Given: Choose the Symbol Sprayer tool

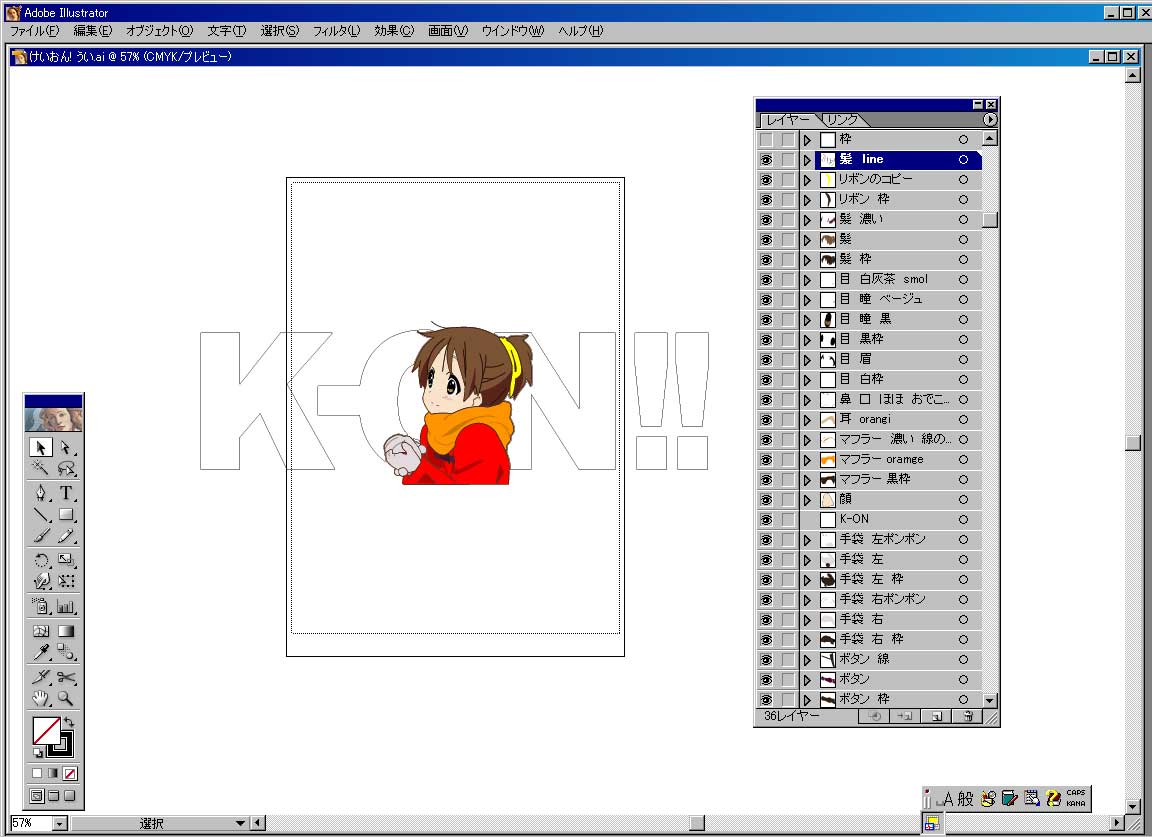Looking at the screenshot, I should pyautogui.click(x=41, y=606).
